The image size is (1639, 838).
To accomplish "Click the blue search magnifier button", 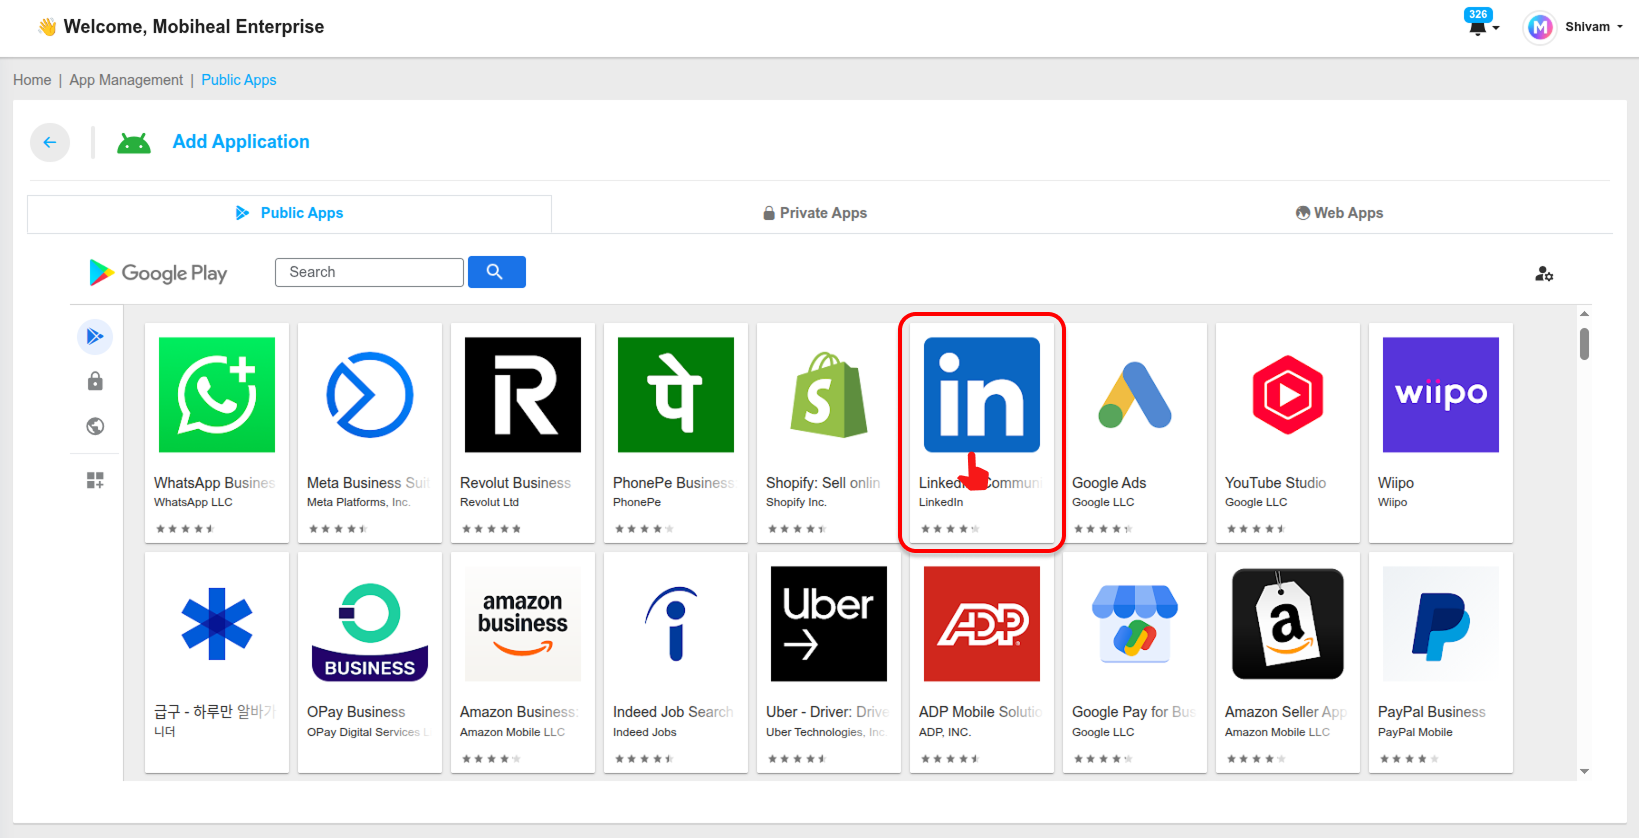I will pos(496,272).
